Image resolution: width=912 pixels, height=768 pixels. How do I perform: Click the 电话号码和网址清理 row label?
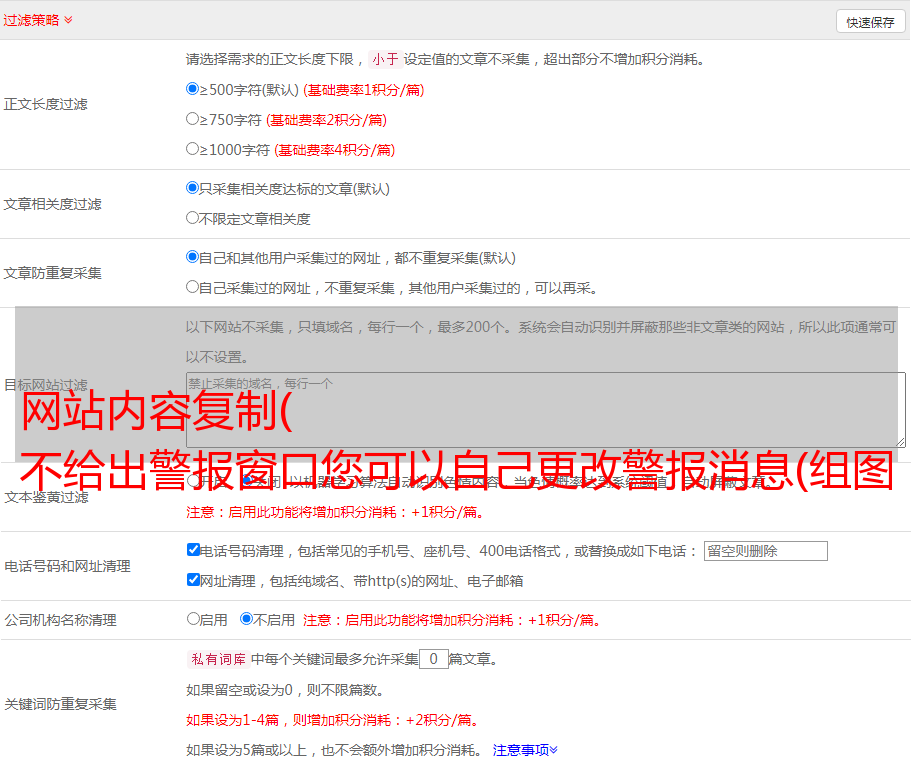pos(67,566)
